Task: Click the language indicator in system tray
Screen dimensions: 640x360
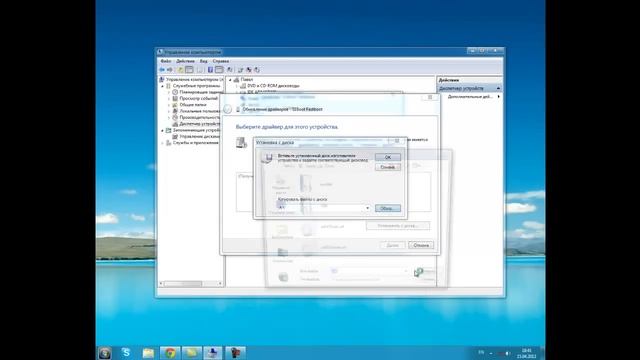Action: 481,352
